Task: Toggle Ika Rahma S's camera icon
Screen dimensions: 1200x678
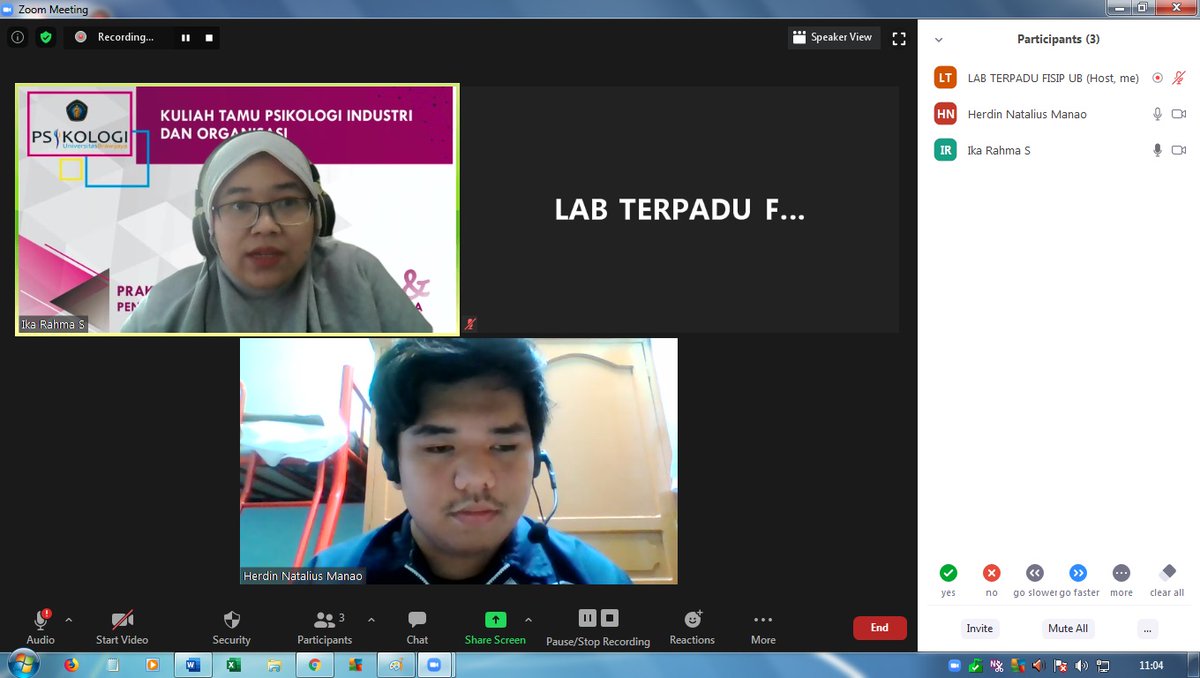Action: 1179,150
